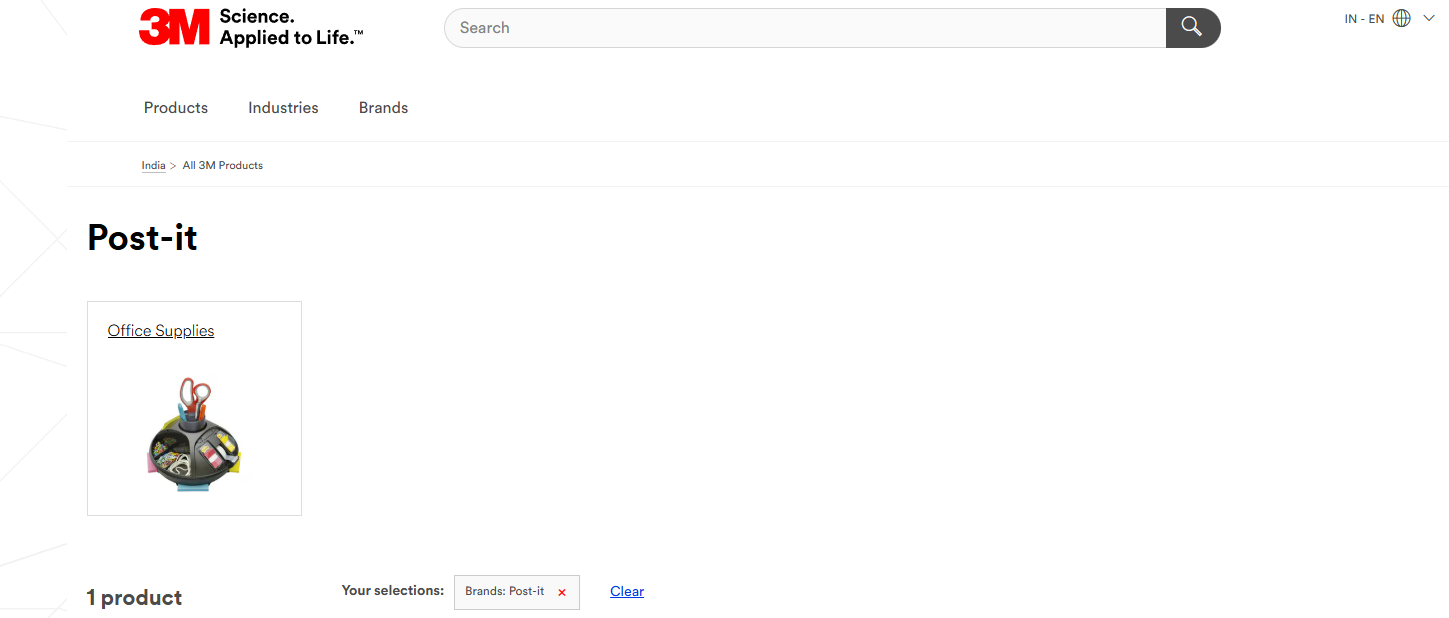Viewport: 1449px width, 618px height.
Task: Click the globe language icon
Action: pyautogui.click(x=1402, y=18)
